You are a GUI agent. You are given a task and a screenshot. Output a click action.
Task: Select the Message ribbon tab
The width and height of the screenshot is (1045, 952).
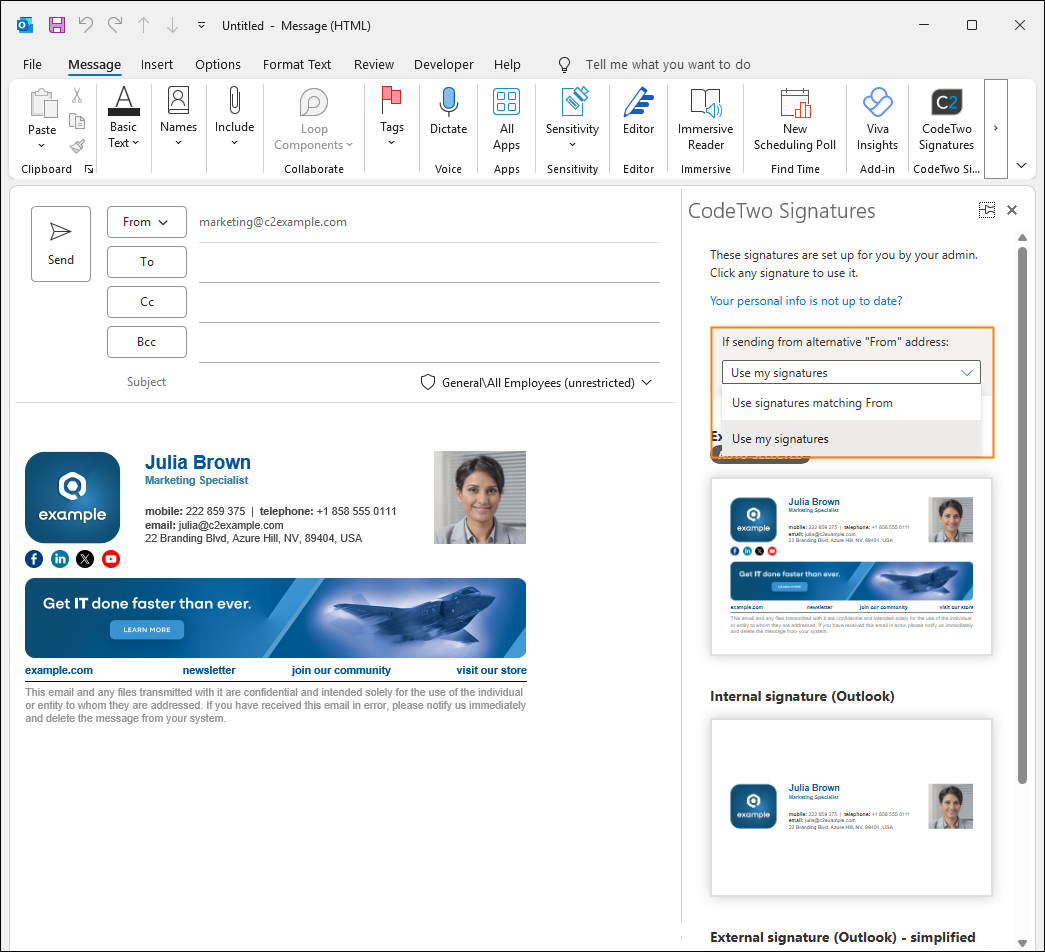click(95, 65)
